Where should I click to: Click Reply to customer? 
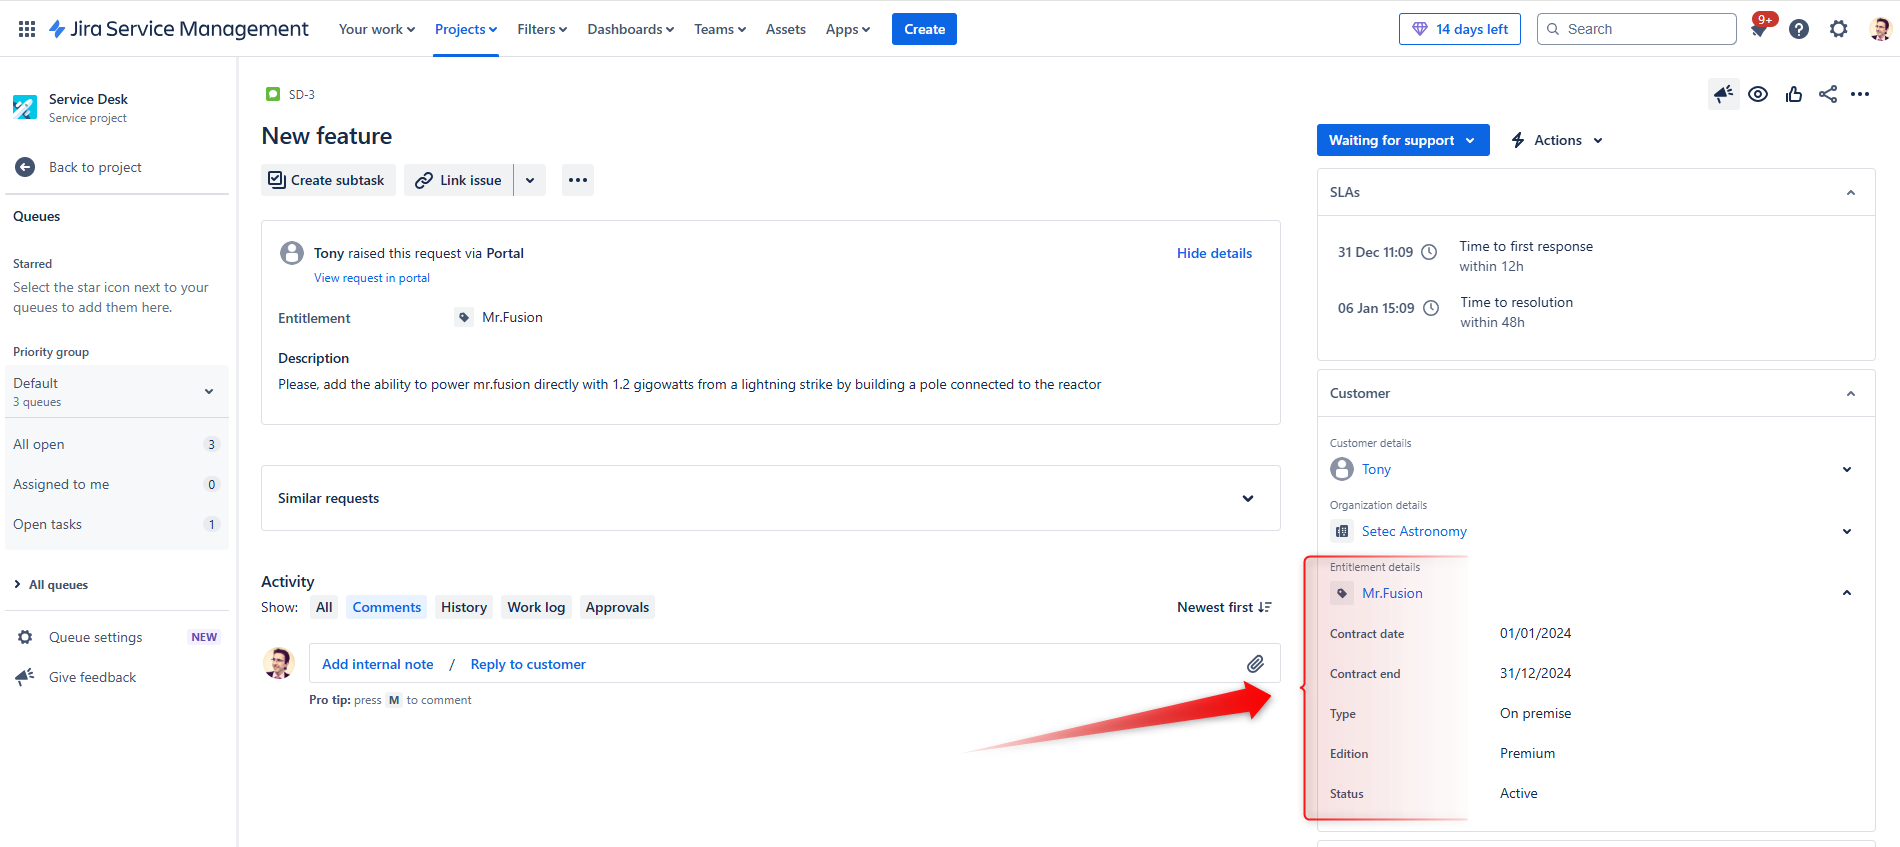(528, 664)
